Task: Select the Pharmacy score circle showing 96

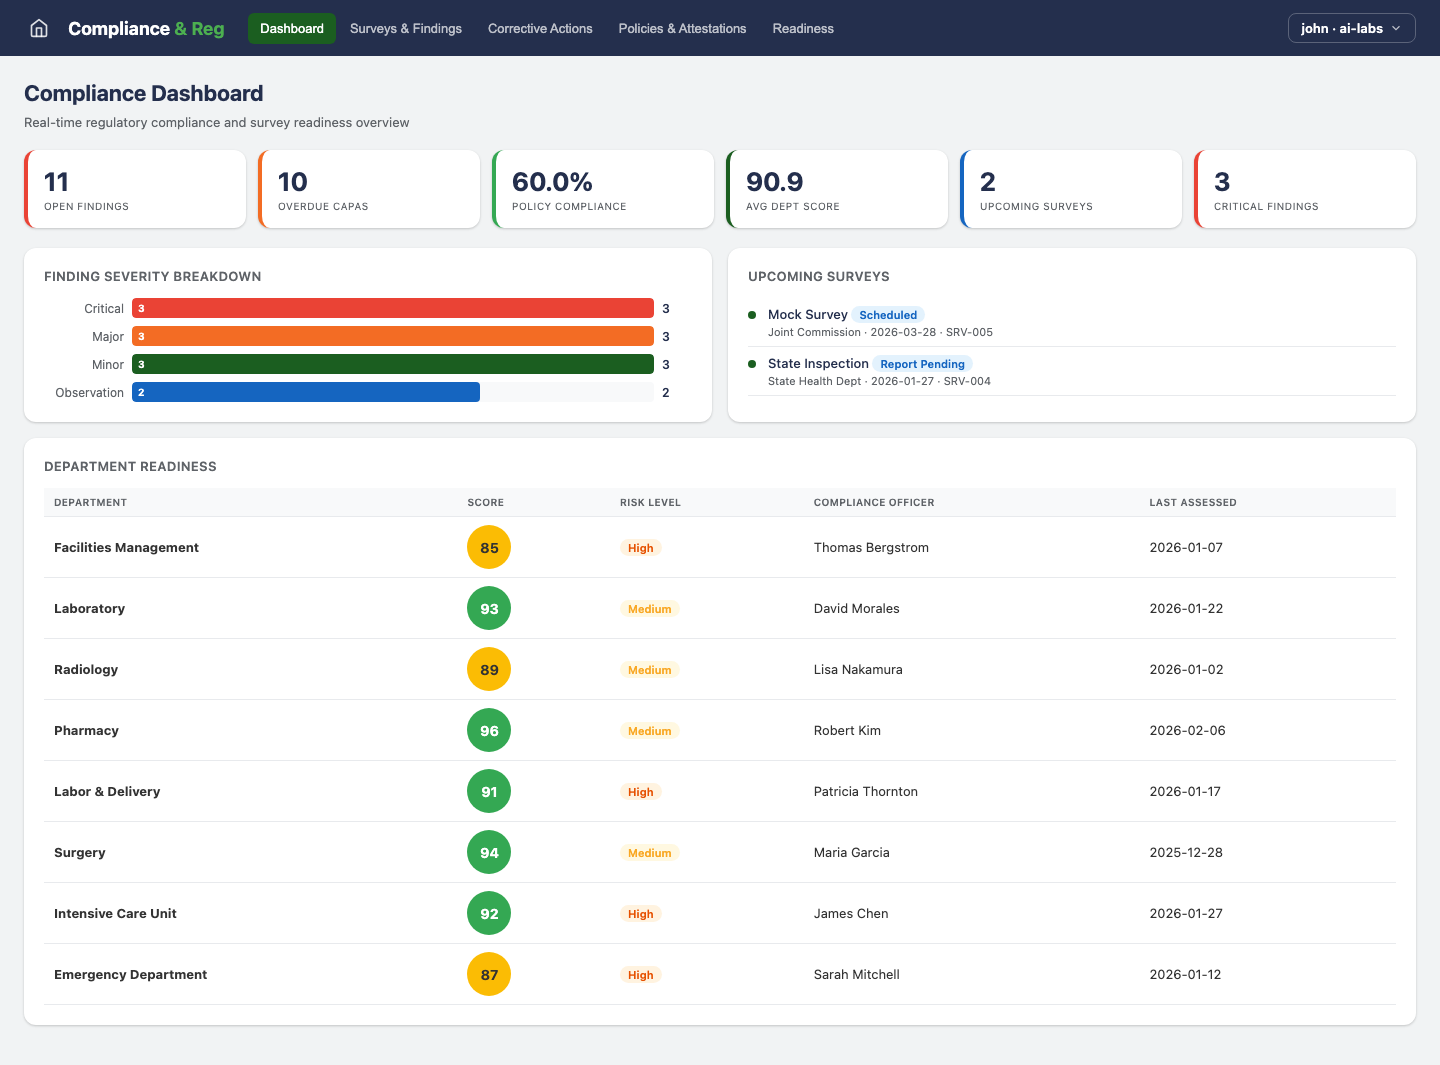Action: tap(489, 730)
